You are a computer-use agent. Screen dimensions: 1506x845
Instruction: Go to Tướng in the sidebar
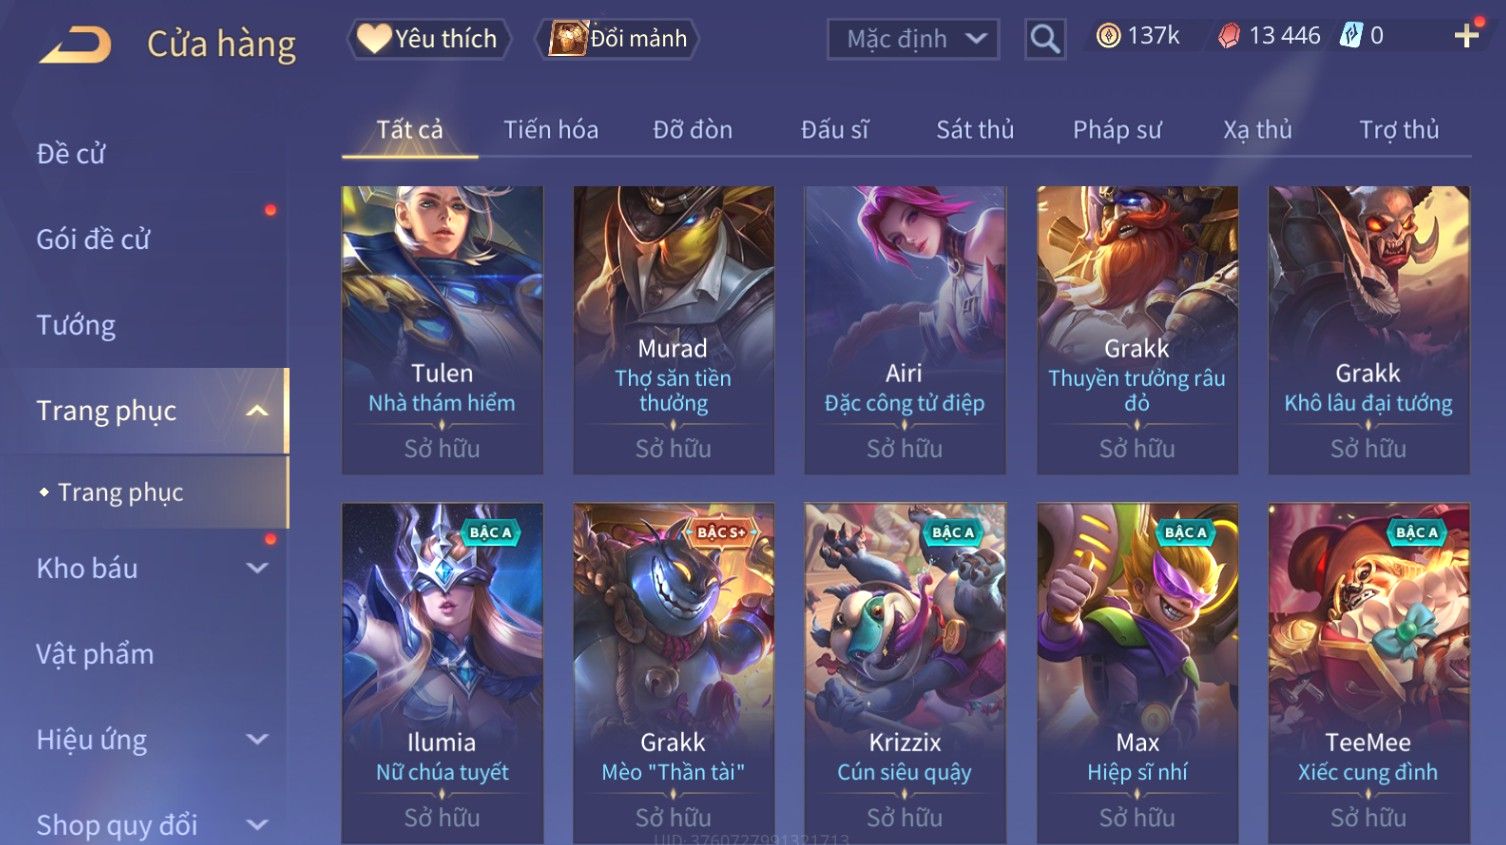click(x=76, y=326)
